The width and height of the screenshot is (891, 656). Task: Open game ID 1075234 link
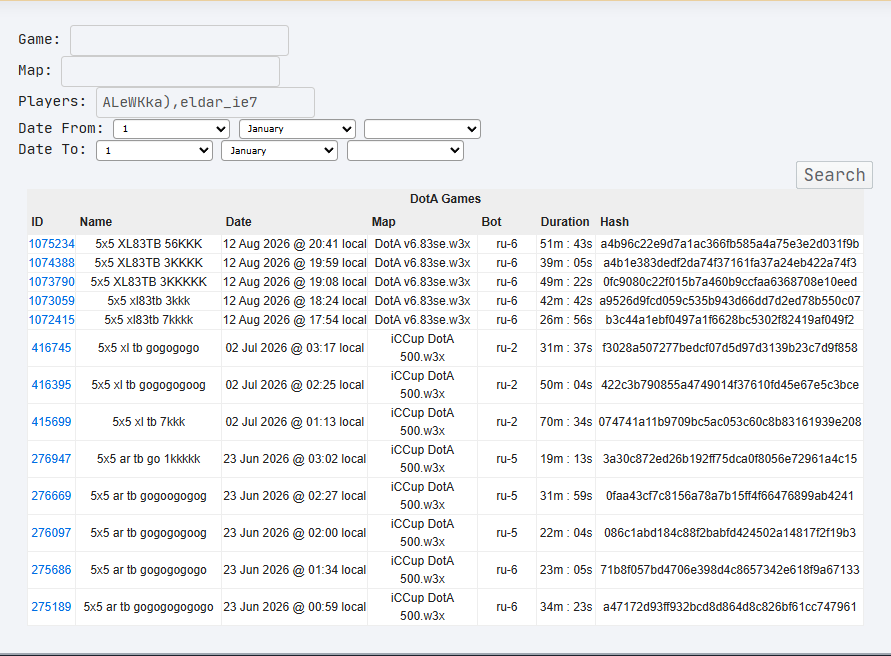52,244
